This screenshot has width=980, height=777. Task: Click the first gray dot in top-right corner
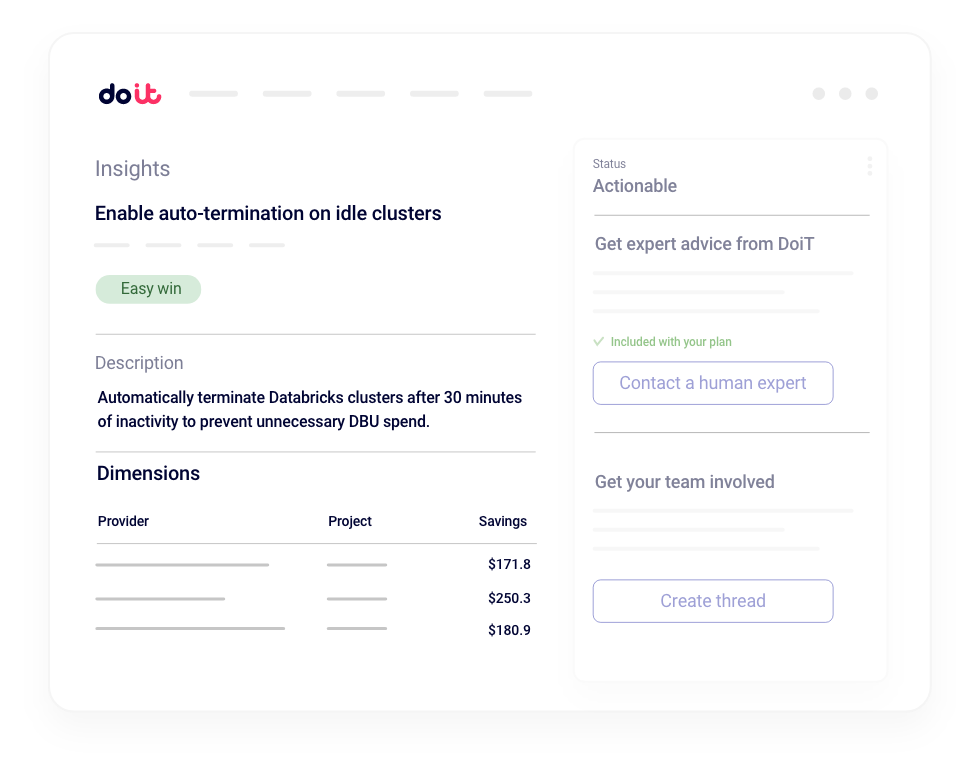pos(819,94)
